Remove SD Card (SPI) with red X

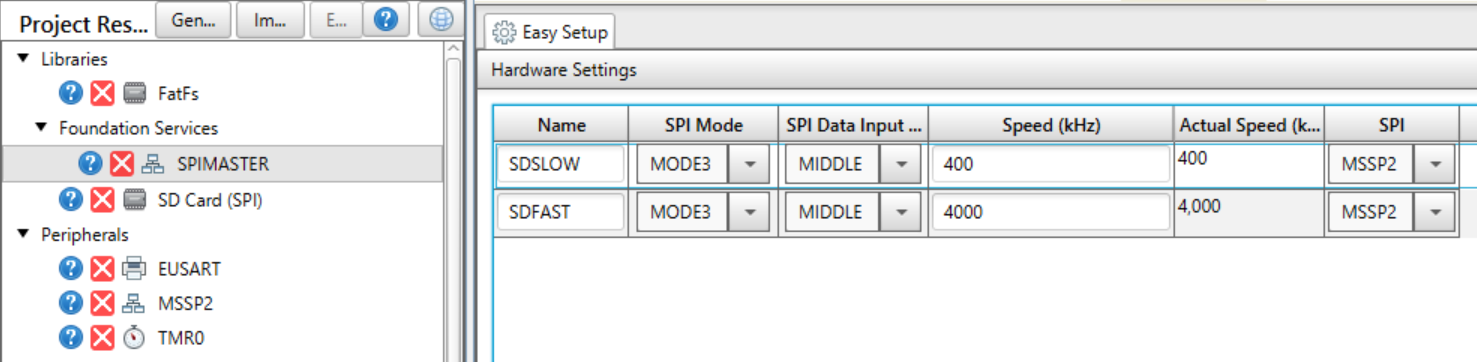[x=102, y=200]
